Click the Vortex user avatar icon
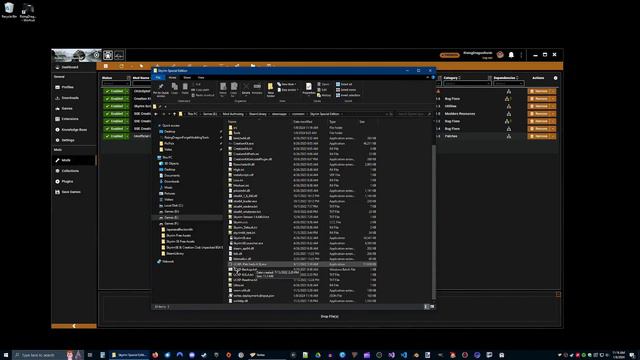Image resolution: width=640 pixels, height=360 pixels. coord(500,55)
